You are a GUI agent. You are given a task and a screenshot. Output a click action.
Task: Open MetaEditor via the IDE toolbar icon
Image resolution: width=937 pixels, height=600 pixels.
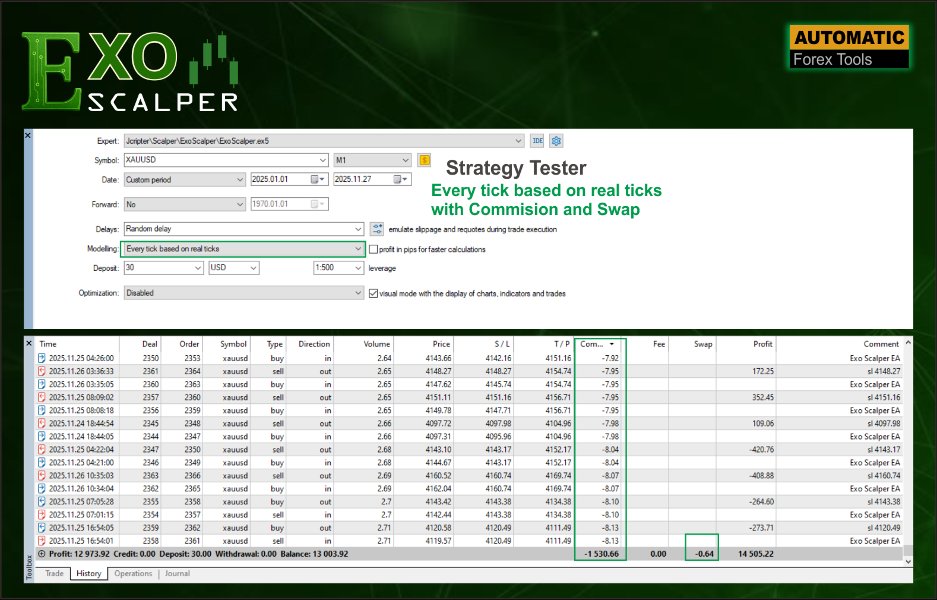point(537,140)
